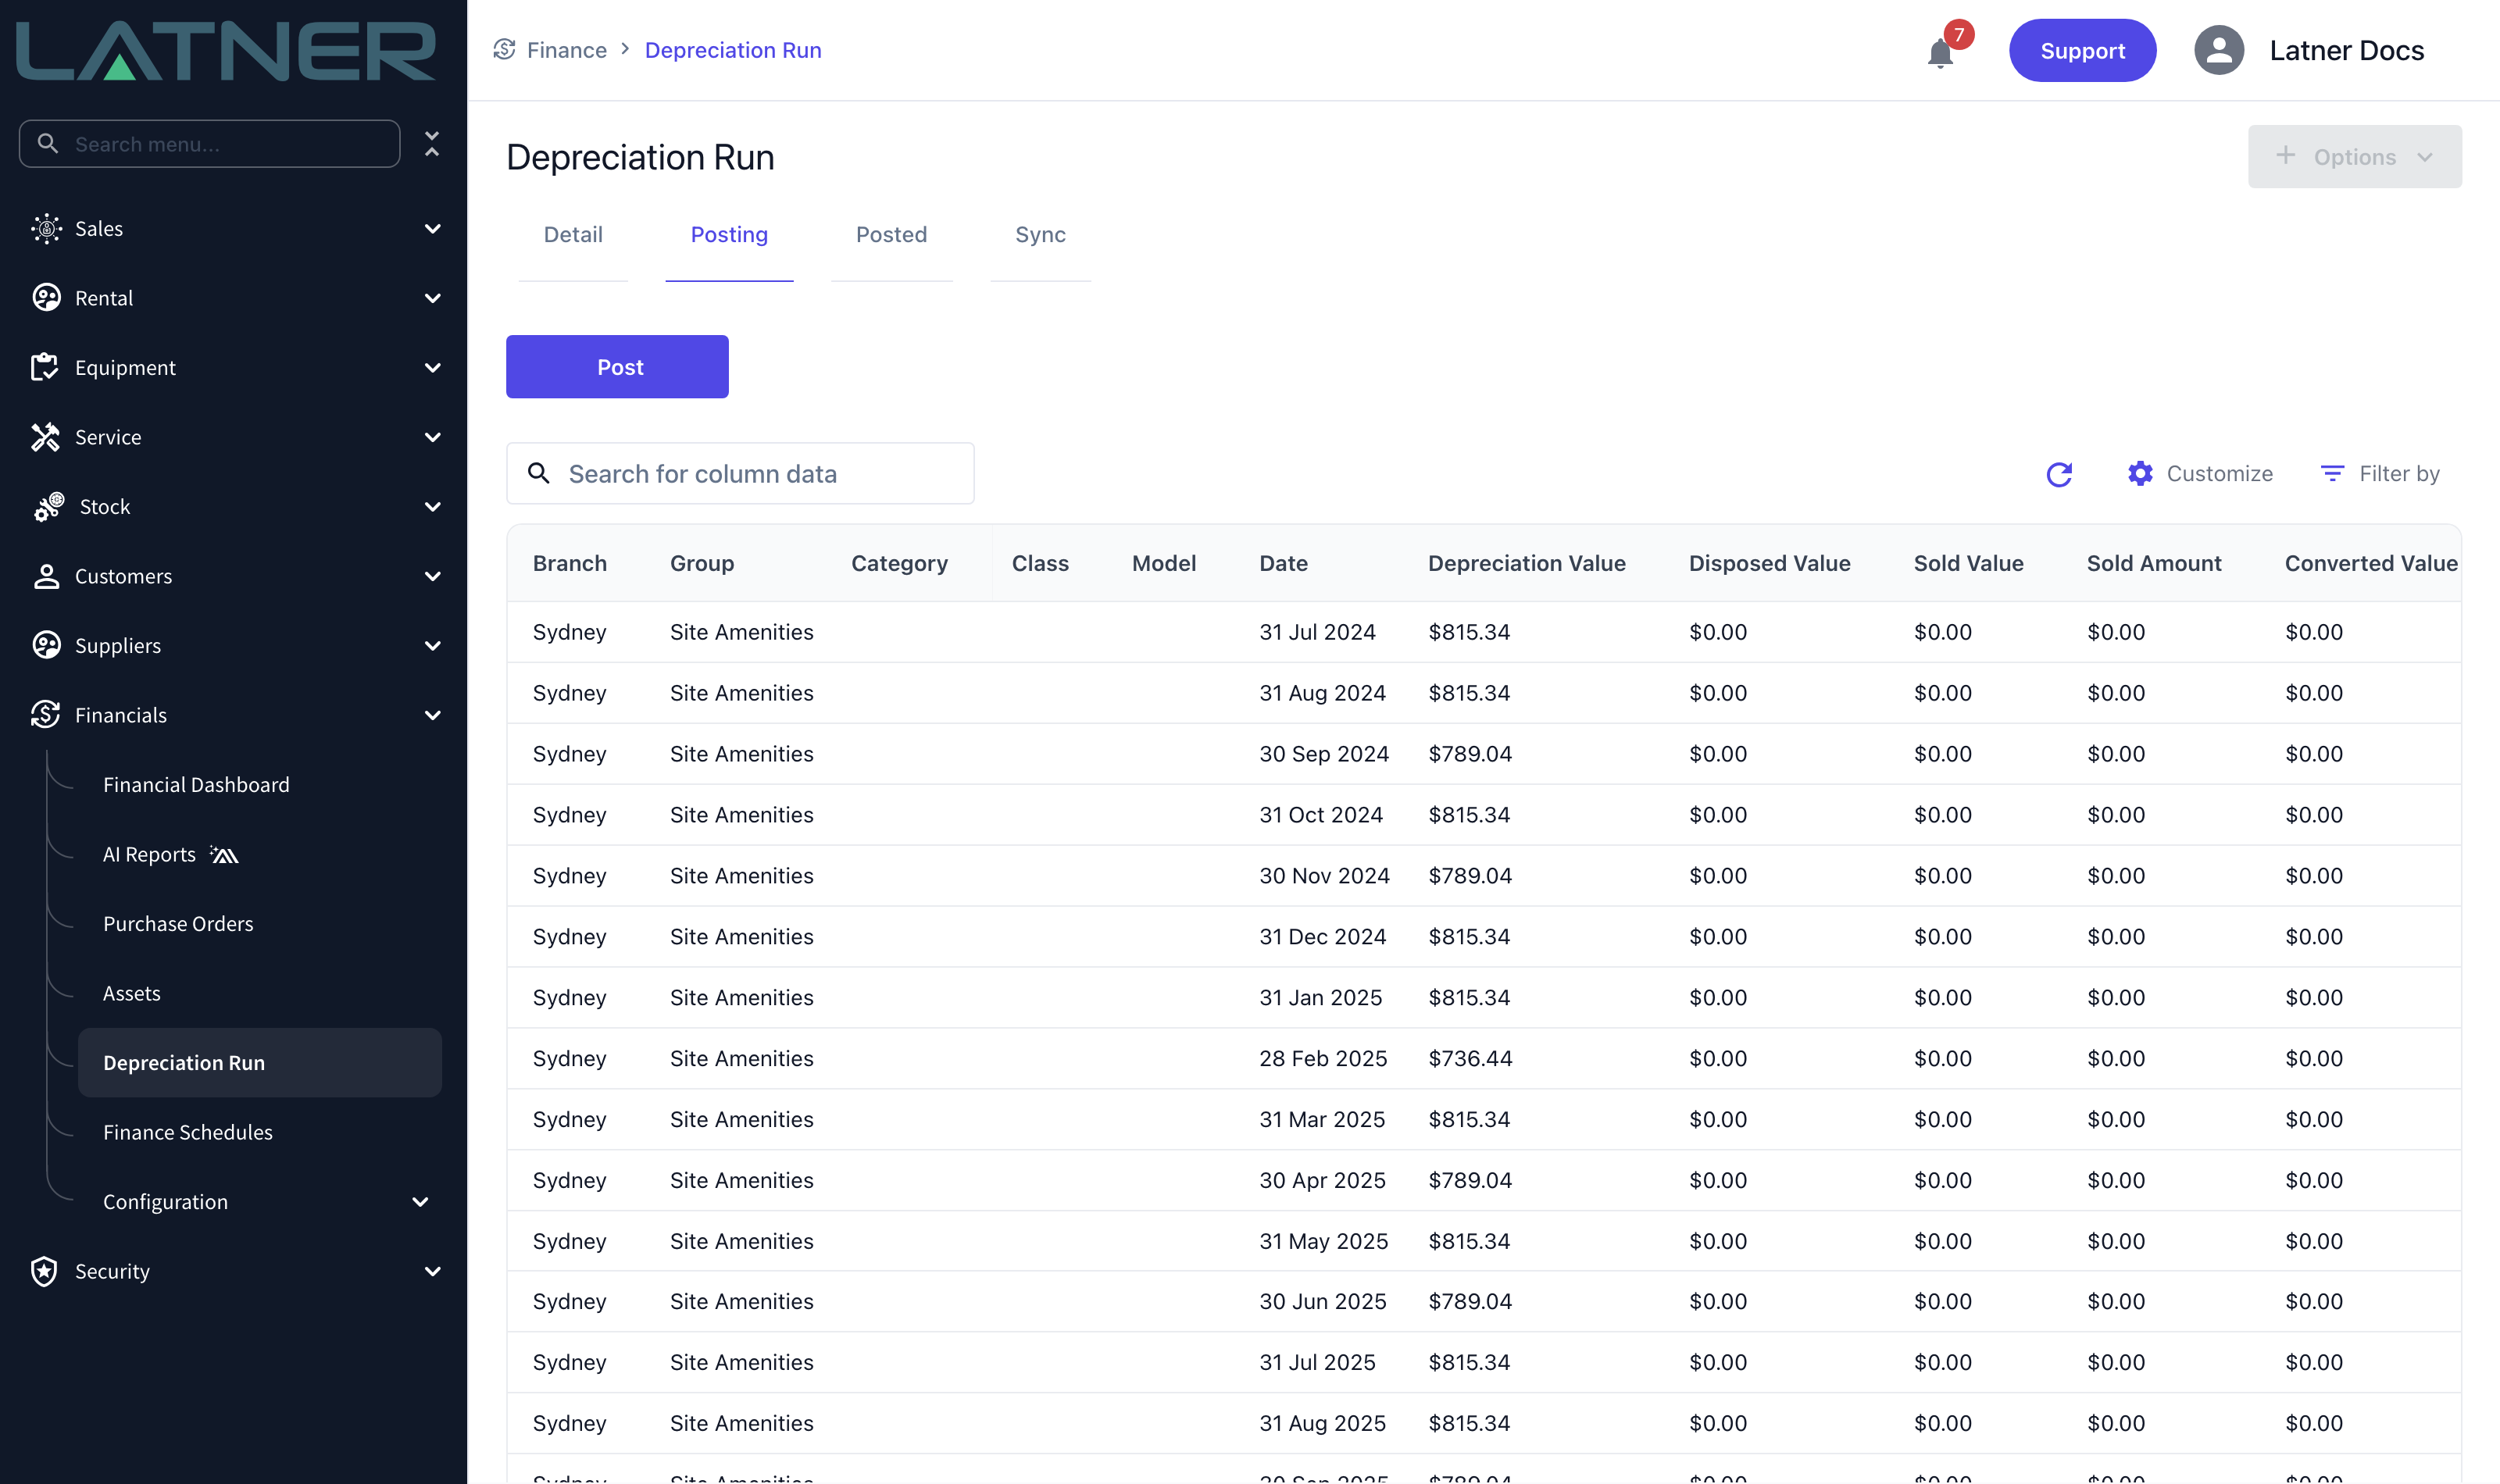Click the Service tools icon
Screen dimensions: 2500x1484
tap(46, 437)
